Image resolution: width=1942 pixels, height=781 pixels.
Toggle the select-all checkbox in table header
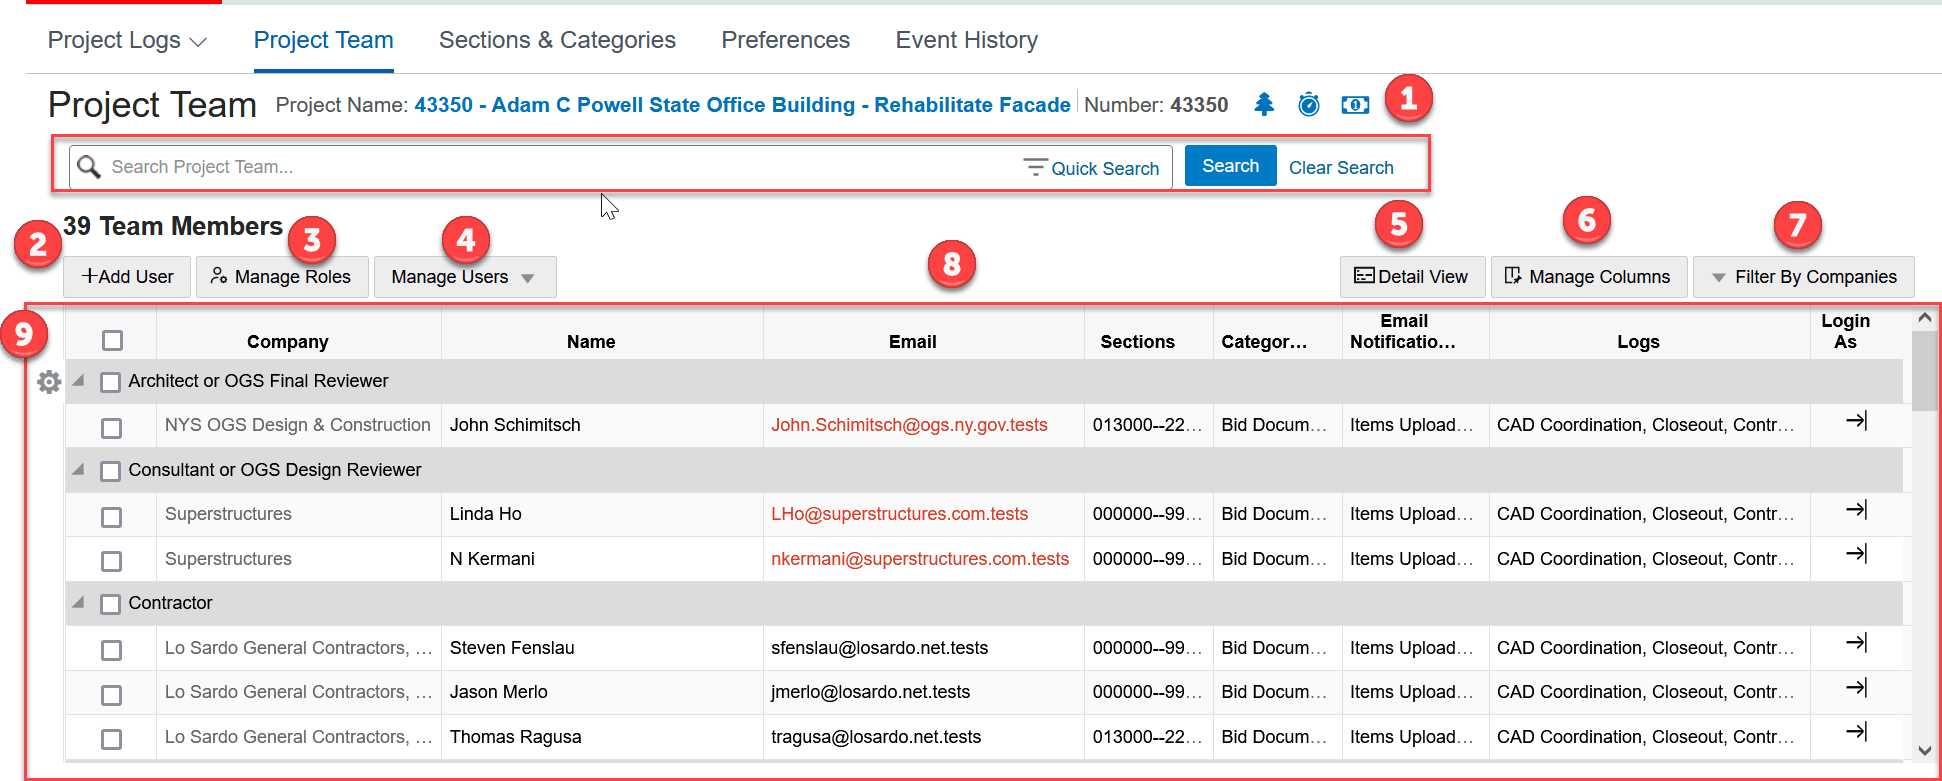(112, 341)
